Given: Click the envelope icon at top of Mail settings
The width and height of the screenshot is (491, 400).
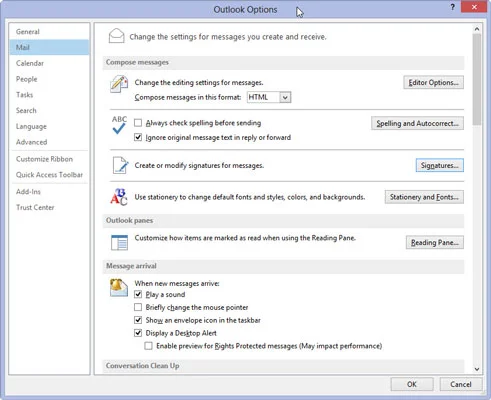Looking at the screenshot, I should (x=117, y=36).
